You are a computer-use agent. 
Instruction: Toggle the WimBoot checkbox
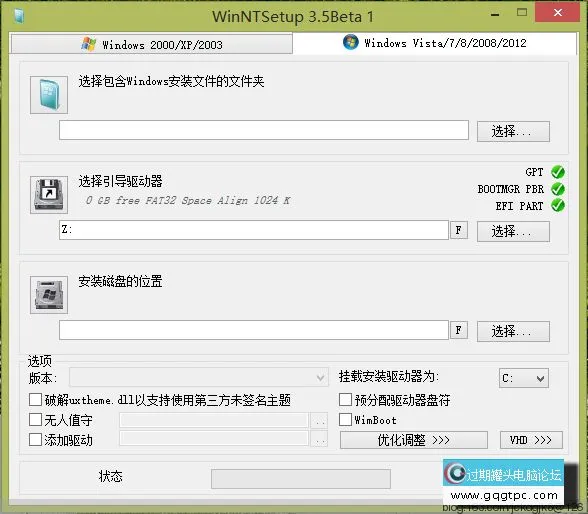(345, 420)
